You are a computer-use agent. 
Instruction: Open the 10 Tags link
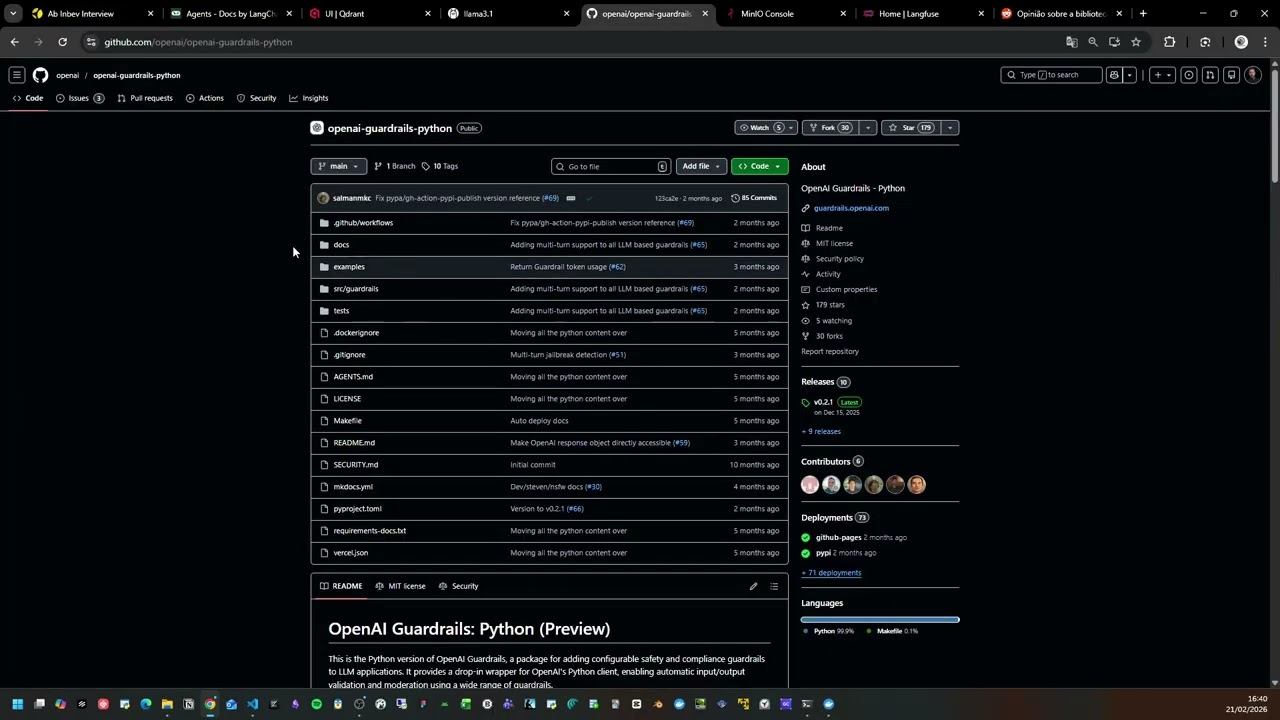click(x=440, y=166)
